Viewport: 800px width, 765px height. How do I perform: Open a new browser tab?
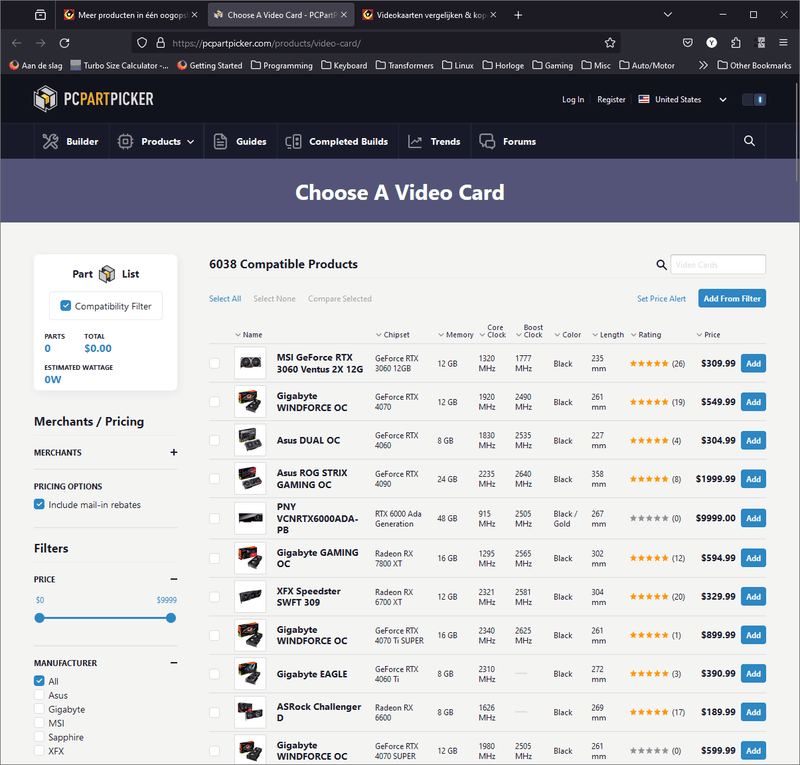pyautogui.click(x=518, y=15)
